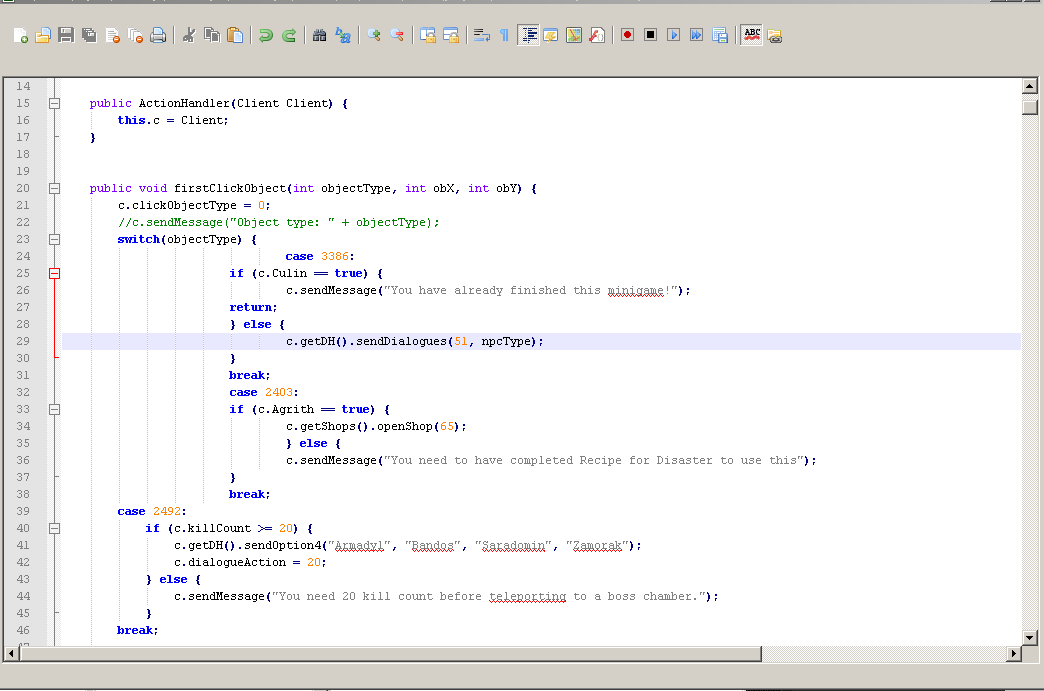The height and width of the screenshot is (691, 1044).
Task: Click "case 2492:" on line 39
Action: click(152, 511)
